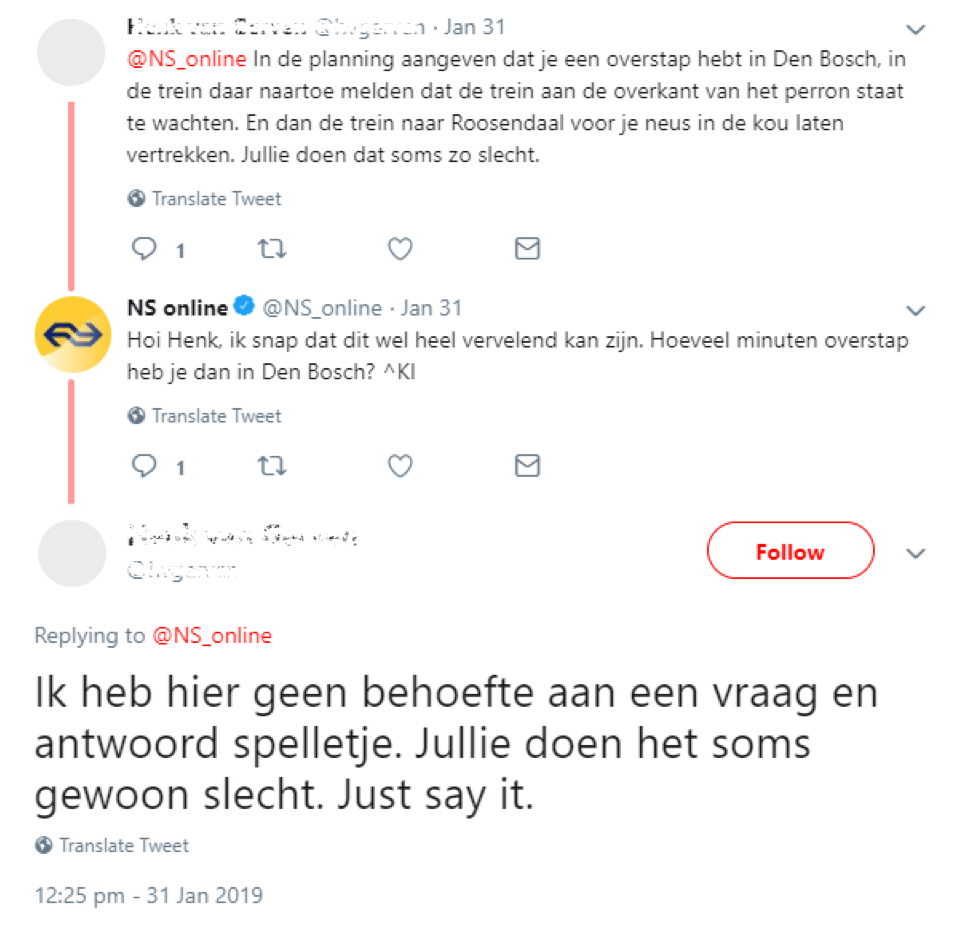Open dropdown chevron next to Follow button
Image resolution: width=970 pixels, height=929 pixels.
pyautogui.click(x=916, y=553)
